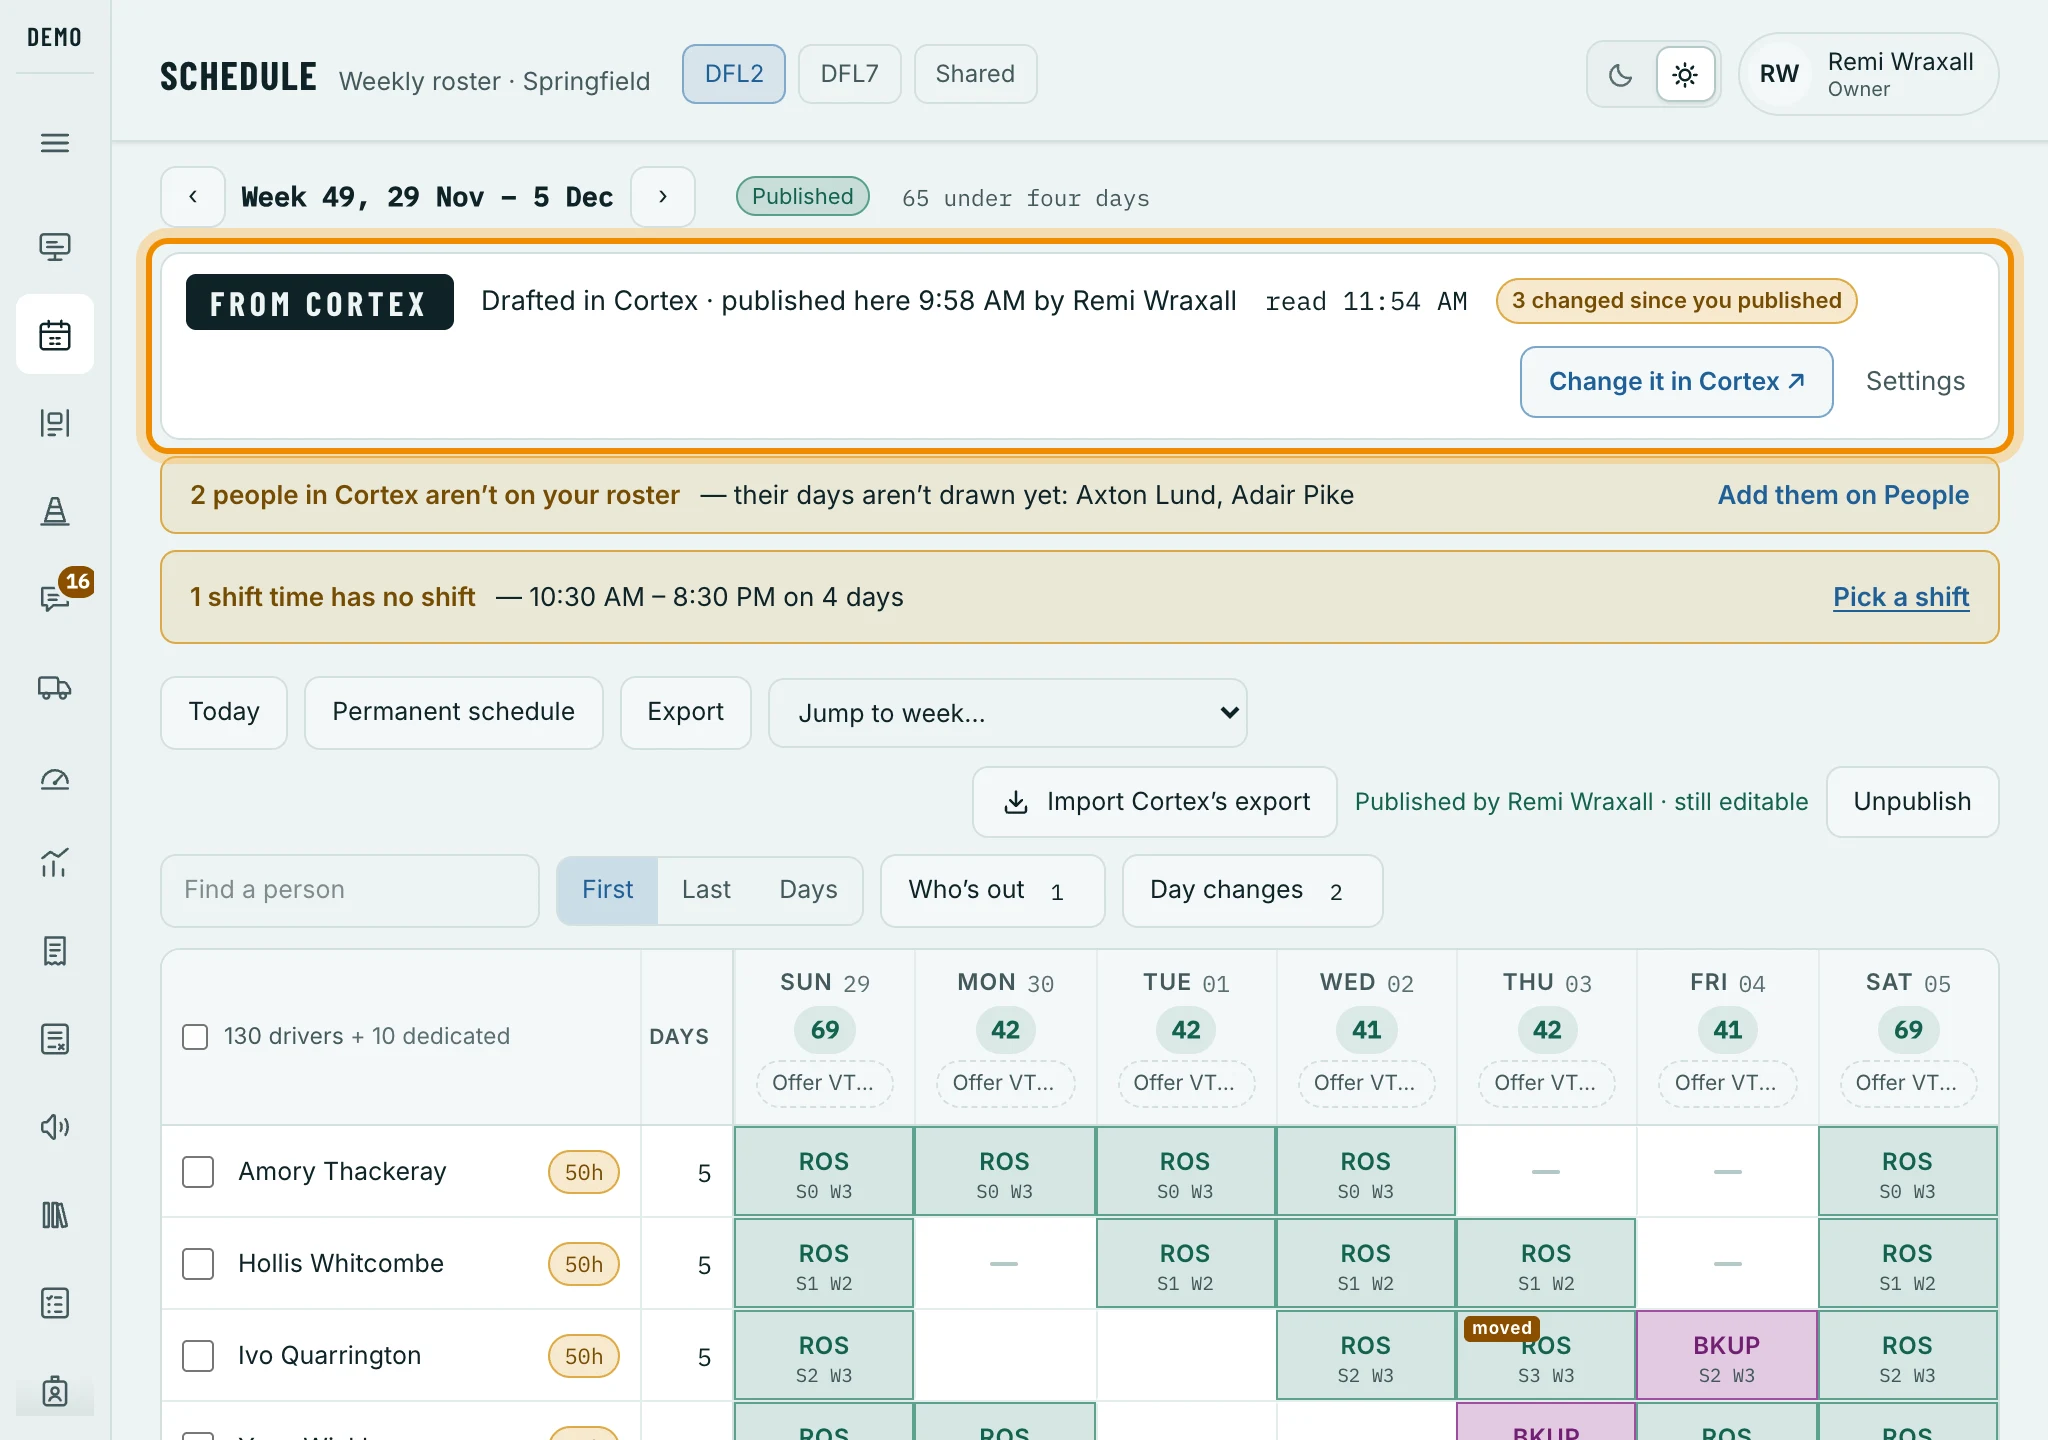Image resolution: width=2048 pixels, height=1440 pixels.
Task: Switch to the DFL7 tab
Action: point(850,74)
